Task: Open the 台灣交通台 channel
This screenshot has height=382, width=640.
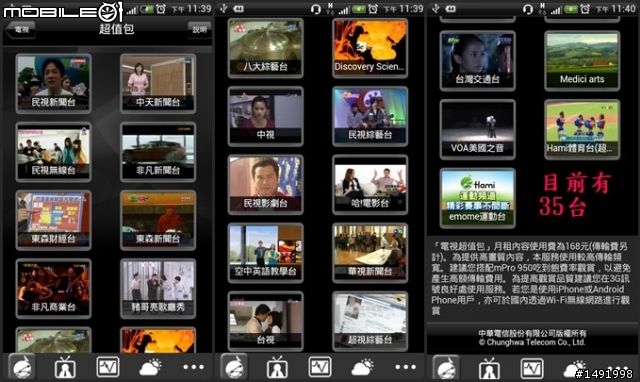Action: coord(478,61)
